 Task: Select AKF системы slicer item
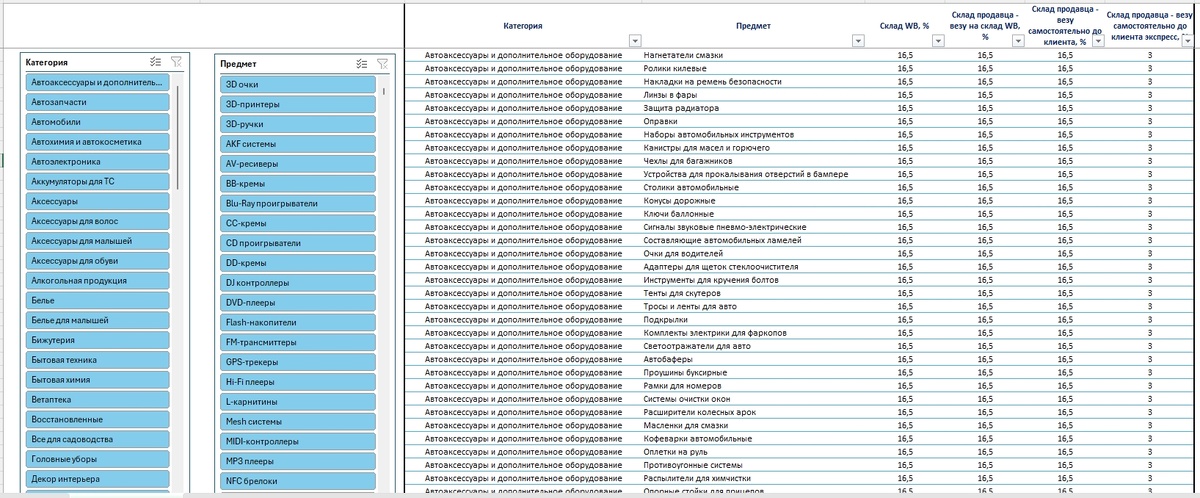click(297, 144)
